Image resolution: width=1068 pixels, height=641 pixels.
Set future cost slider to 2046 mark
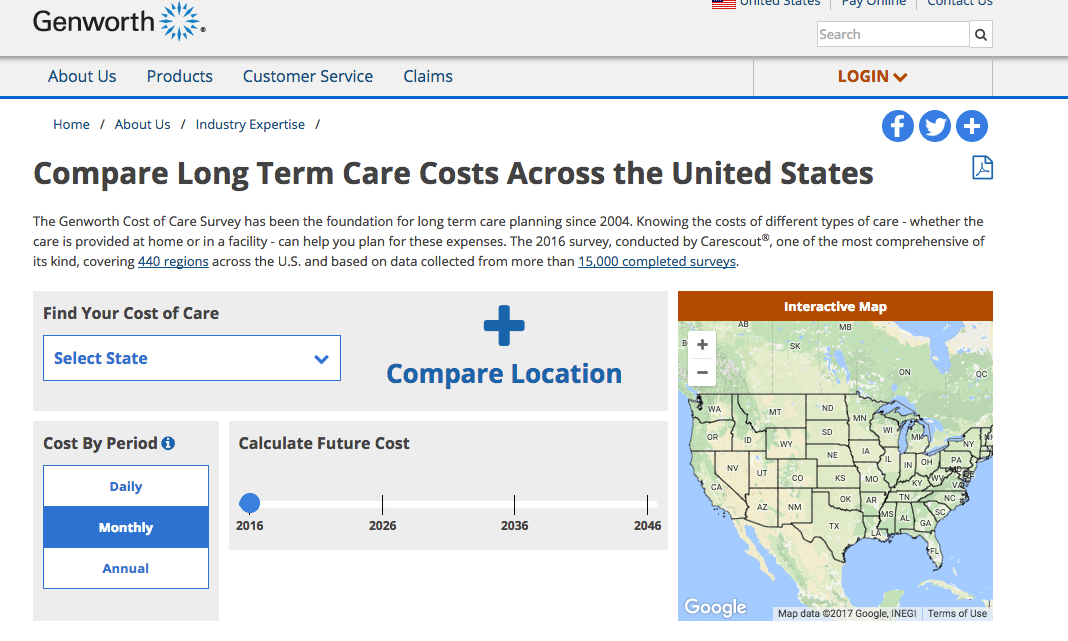click(x=647, y=505)
